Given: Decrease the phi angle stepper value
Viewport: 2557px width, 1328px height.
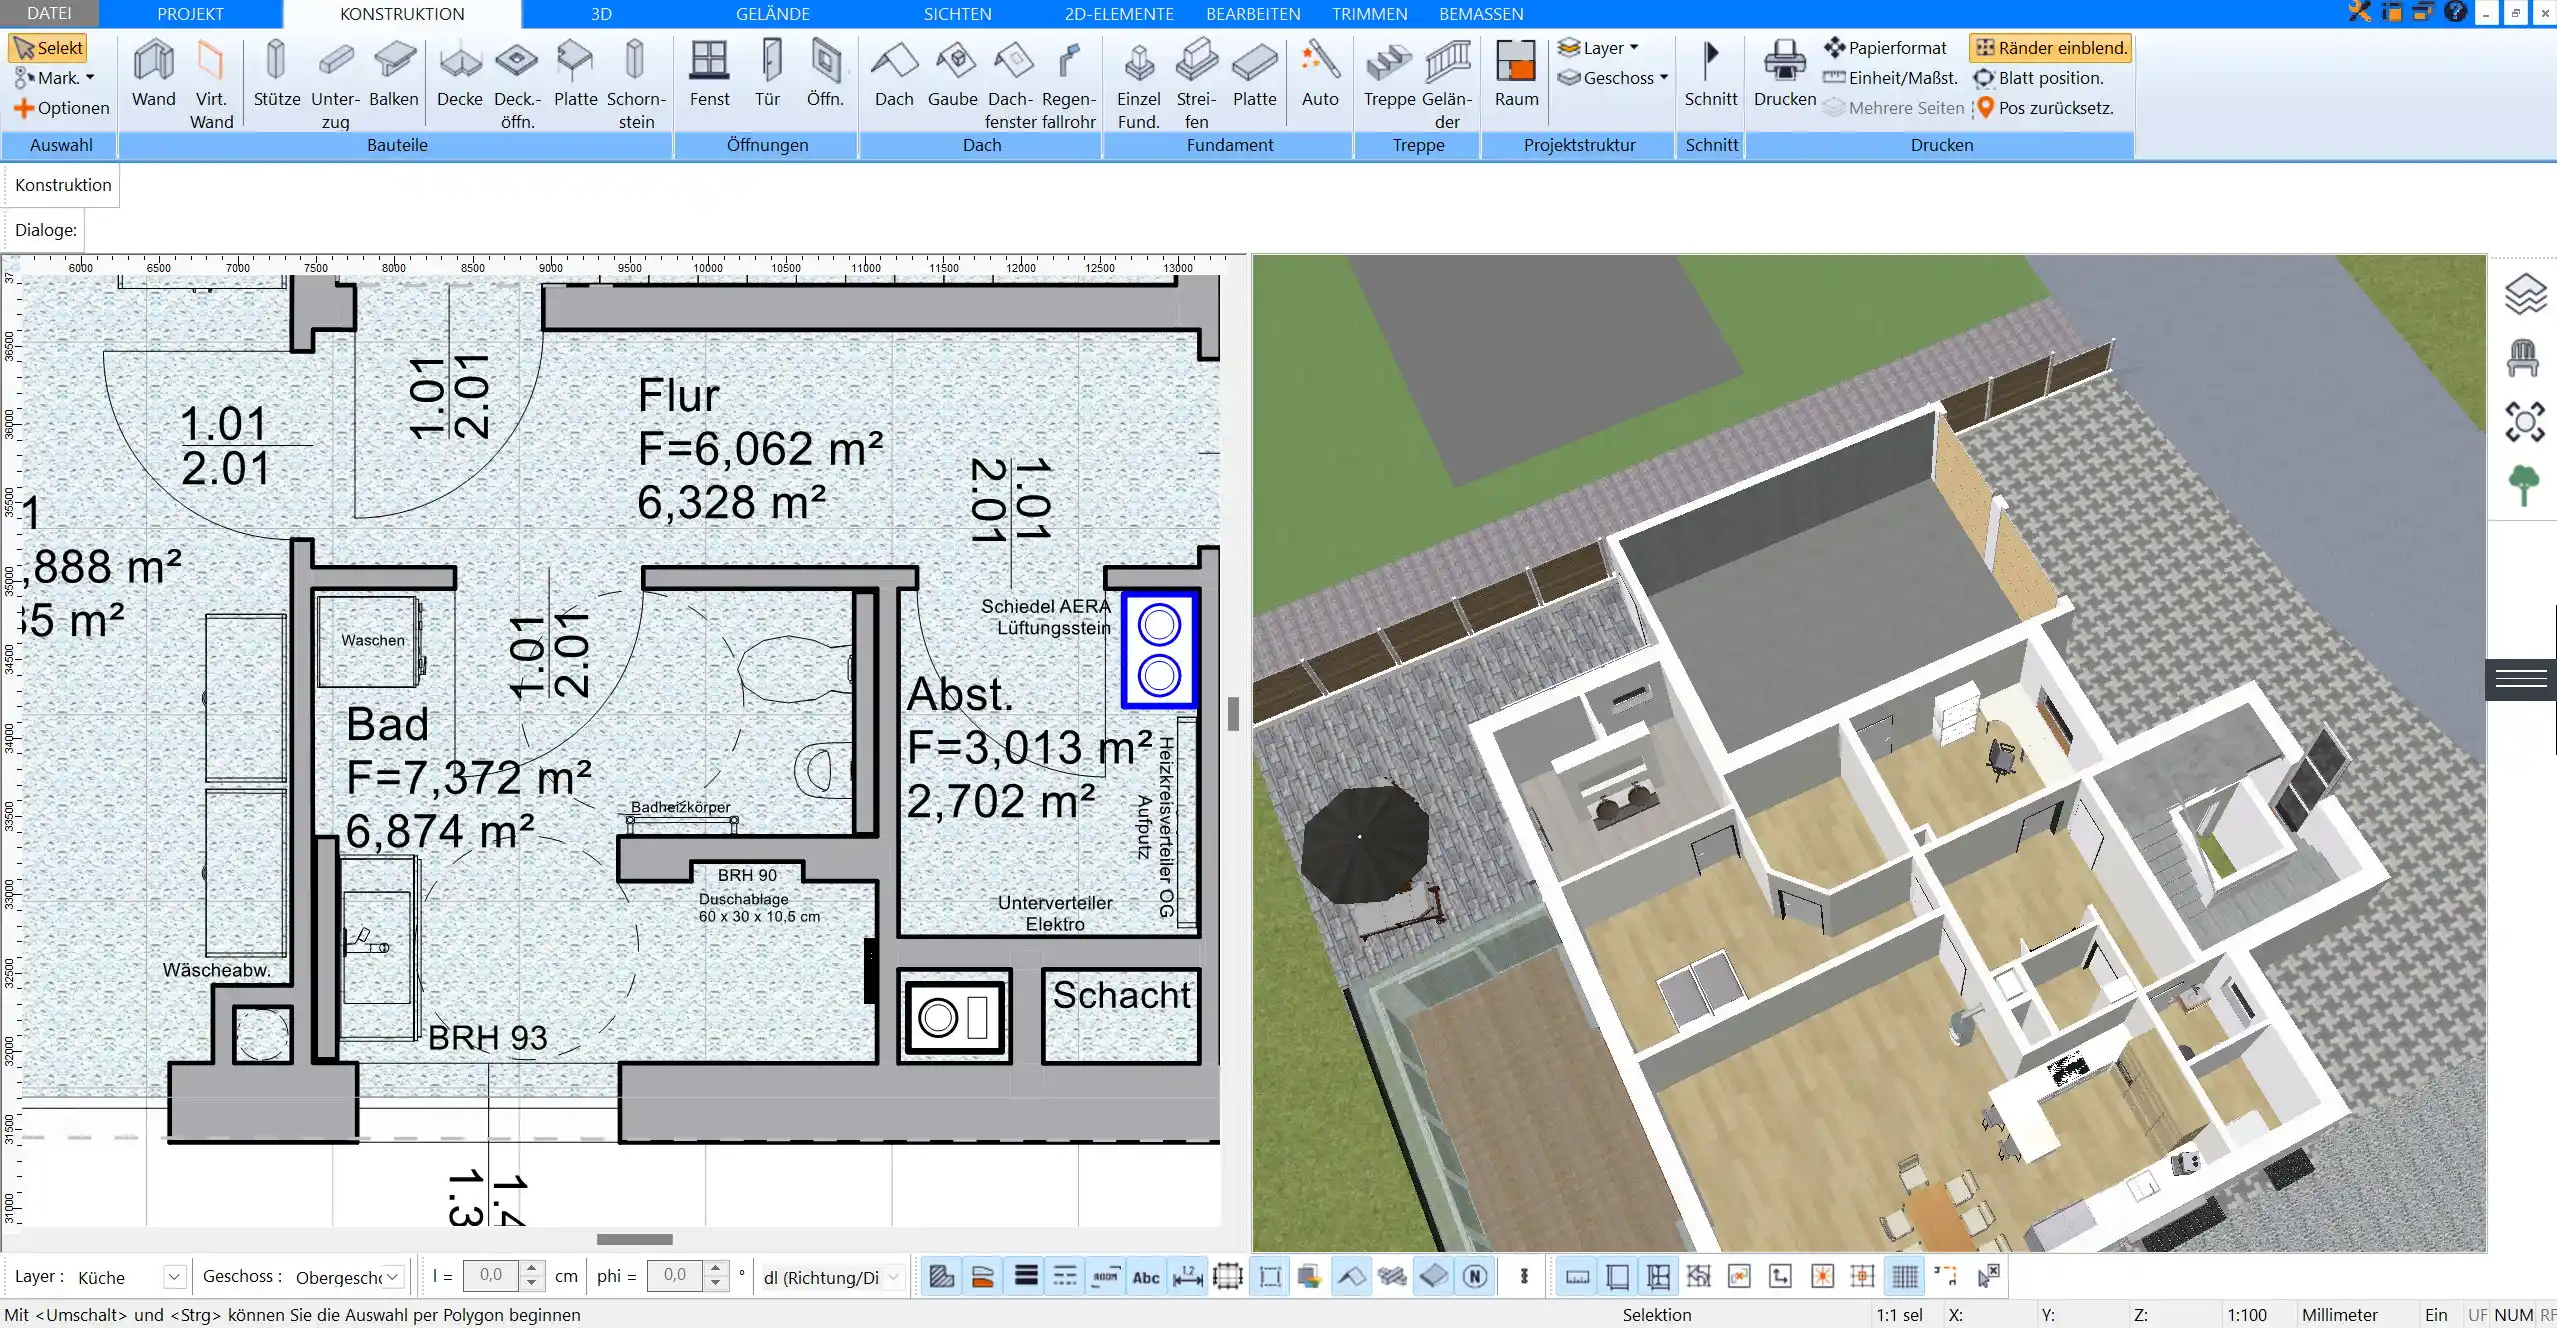Looking at the screenshot, I should point(715,1284).
